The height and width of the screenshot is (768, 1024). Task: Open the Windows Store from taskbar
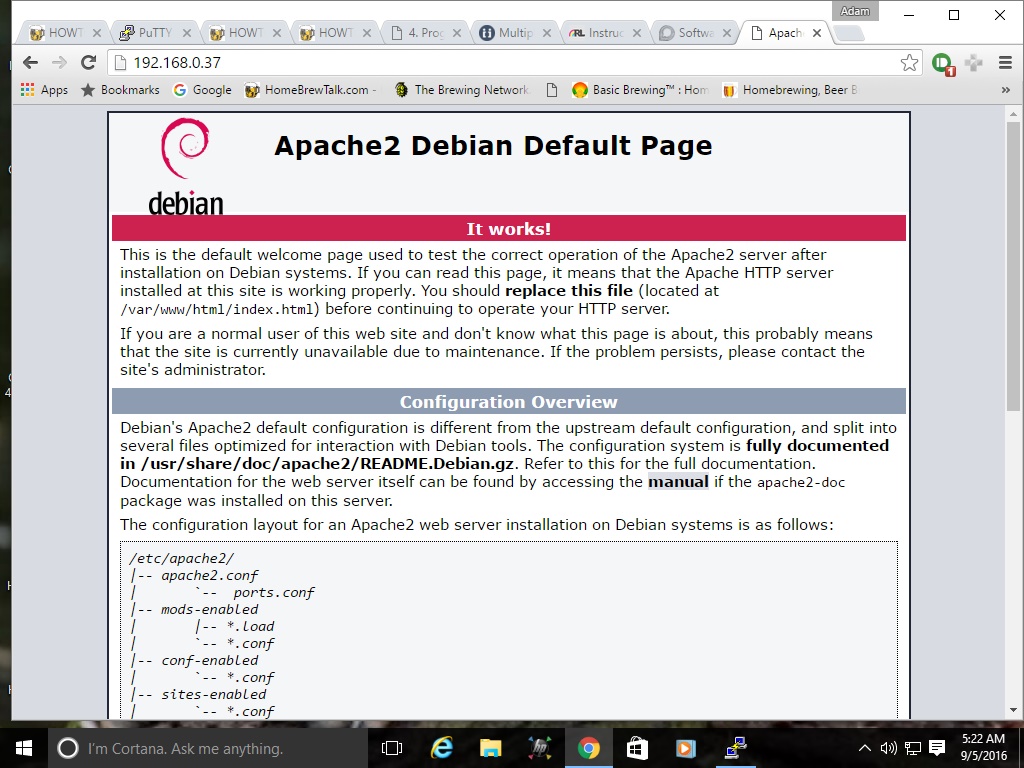[x=637, y=748]
